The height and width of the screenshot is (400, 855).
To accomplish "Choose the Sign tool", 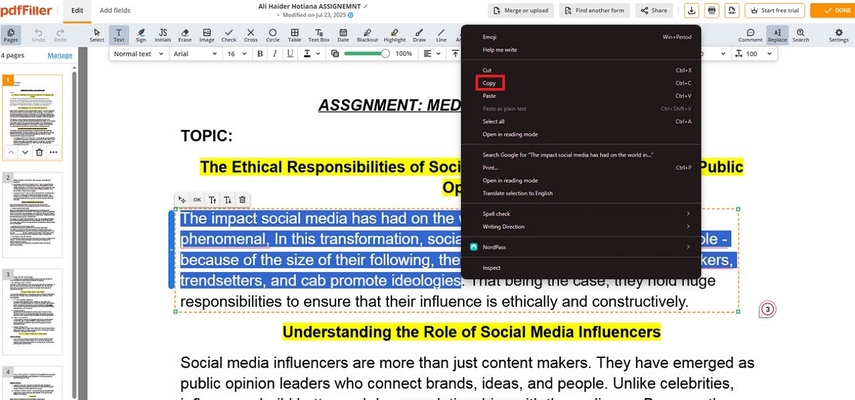I will click(x=141, y=35).
